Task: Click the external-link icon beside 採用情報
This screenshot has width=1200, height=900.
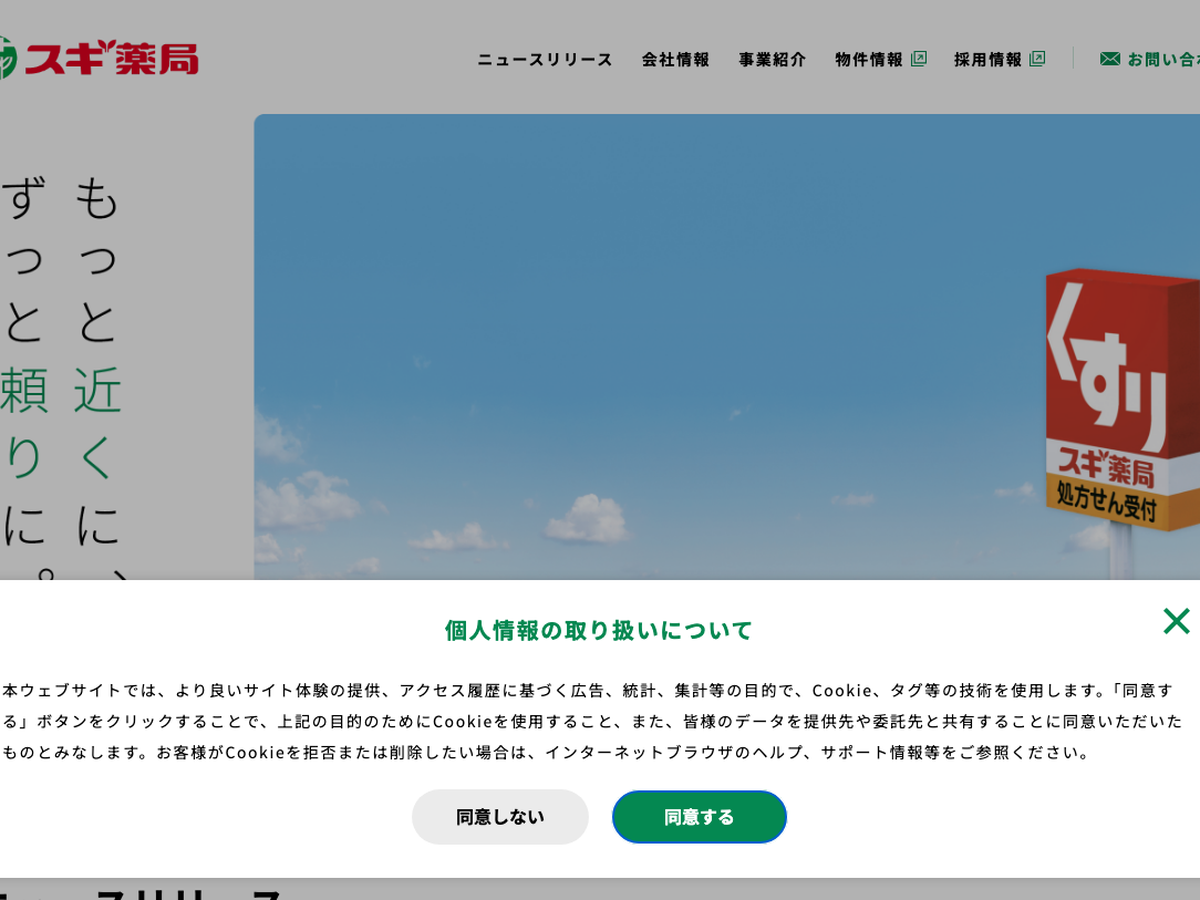Action: pyautogui.click(x=1037, y=59)
